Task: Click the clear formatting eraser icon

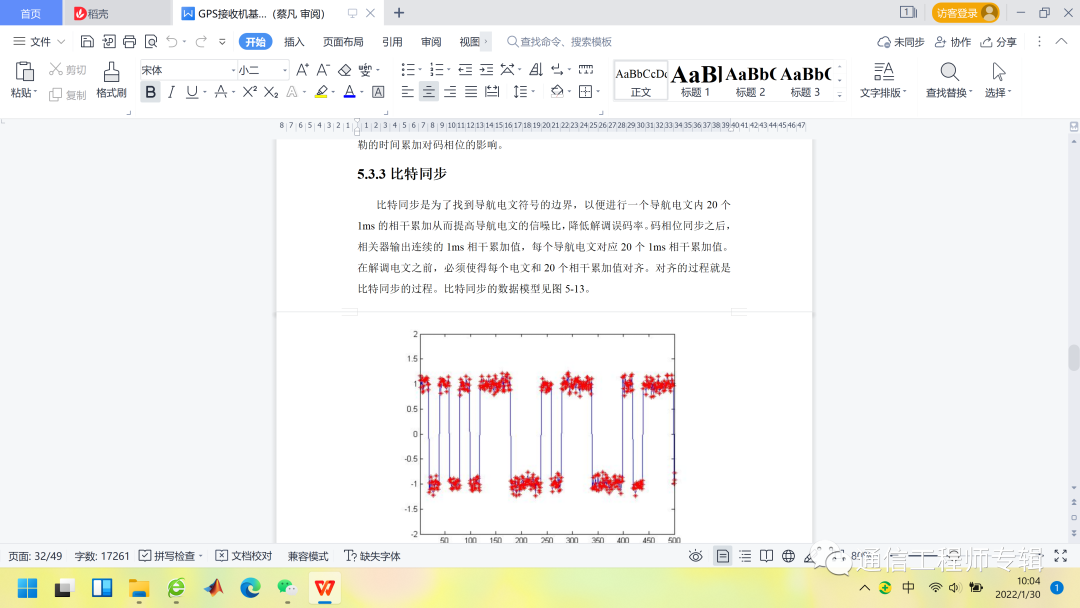Action: [344, 70]
